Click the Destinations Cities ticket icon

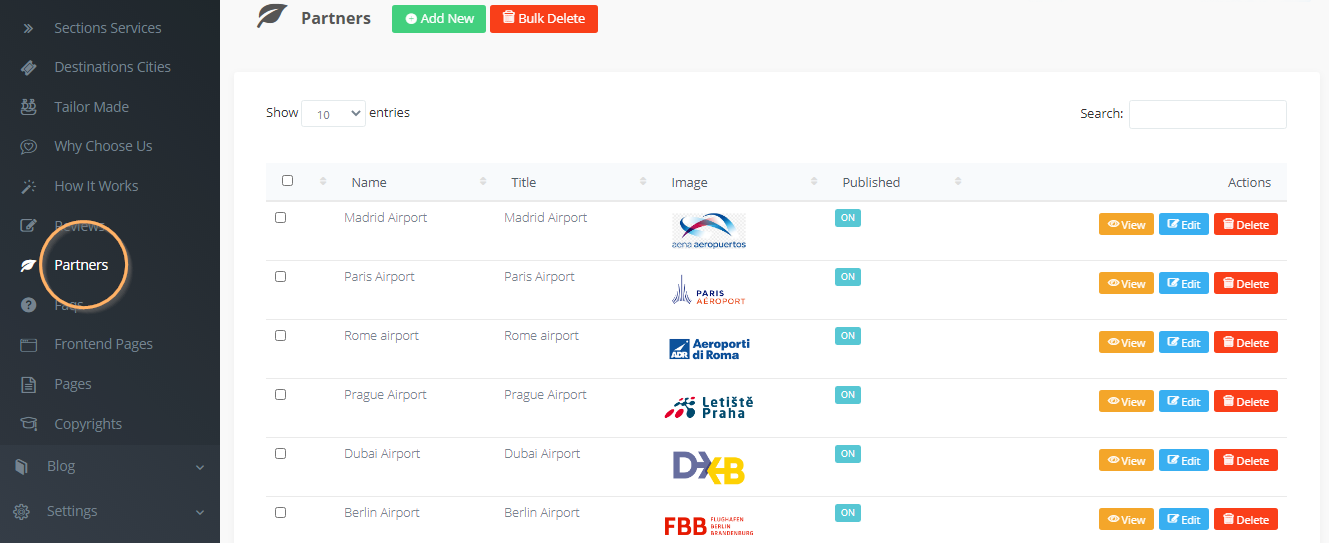pos(29,67)
